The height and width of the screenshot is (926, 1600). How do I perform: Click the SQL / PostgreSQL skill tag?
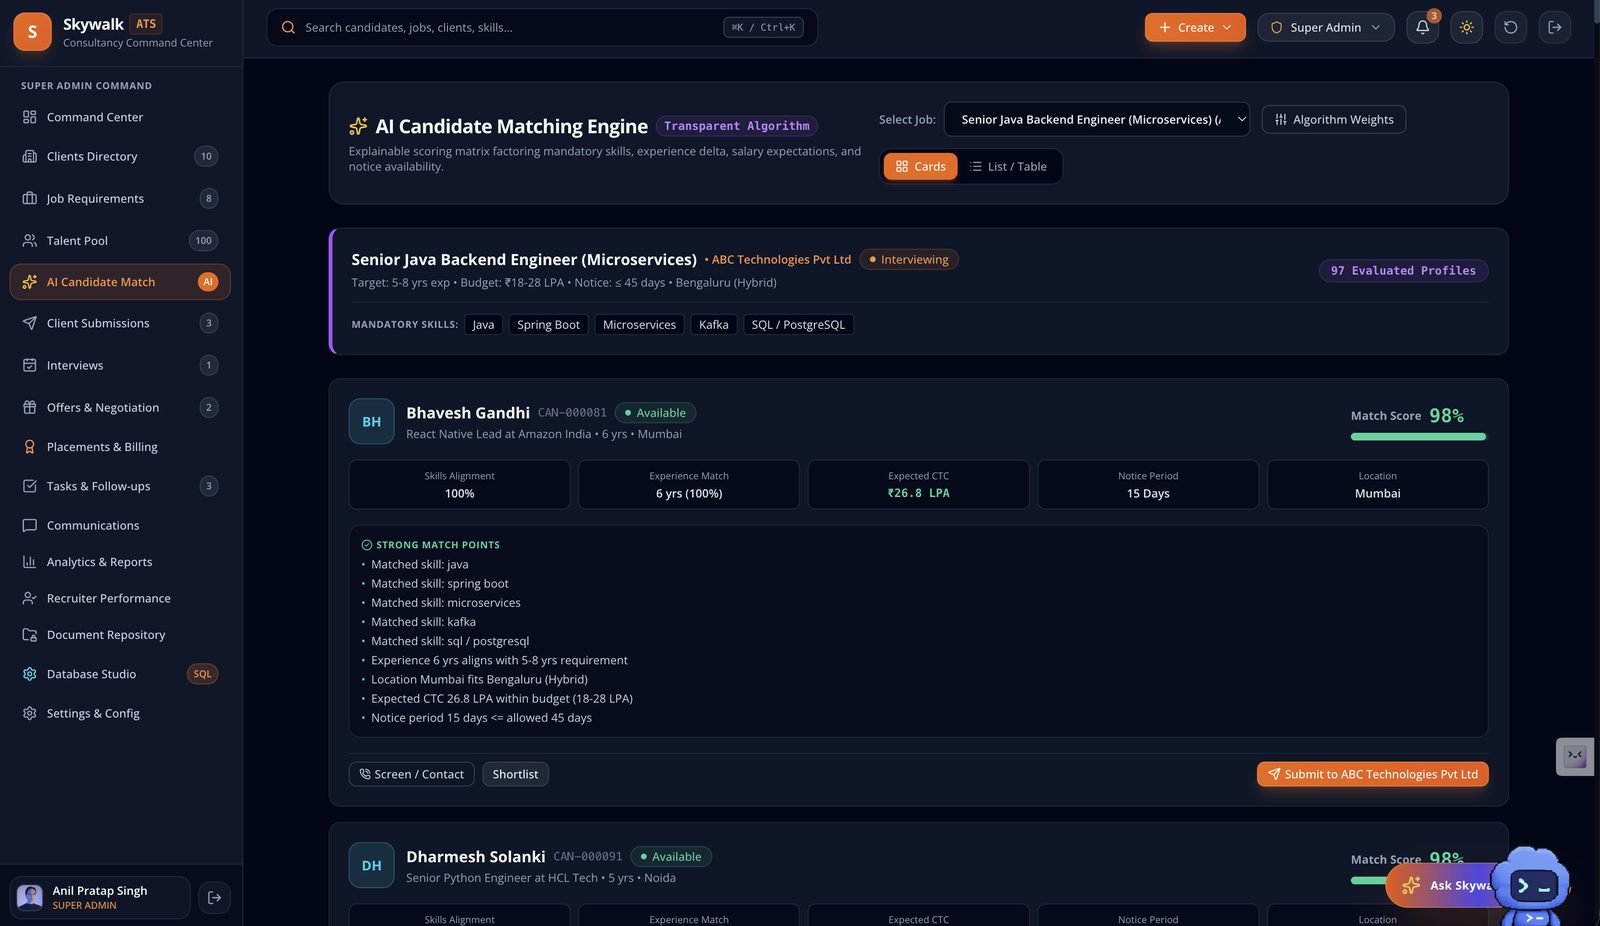(x=798, y=324)
